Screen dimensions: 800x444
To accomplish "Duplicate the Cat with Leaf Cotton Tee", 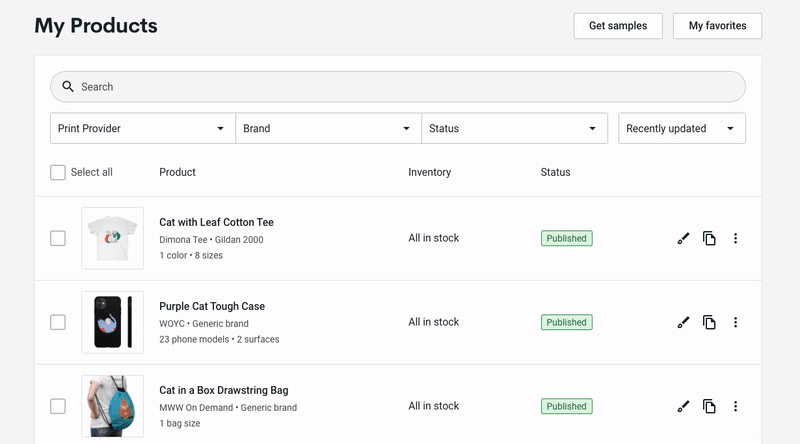I will tap(709, 238).
